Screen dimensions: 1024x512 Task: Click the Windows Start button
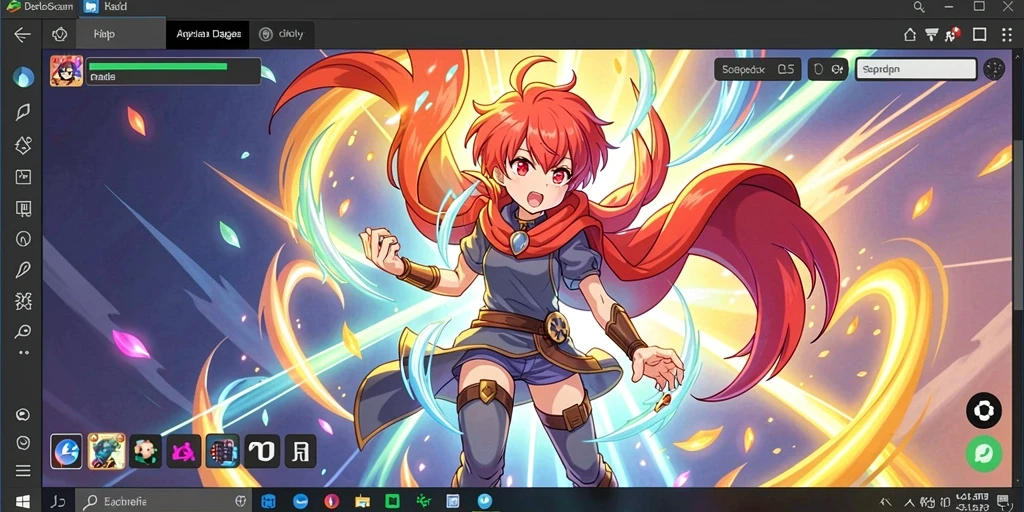coord(22,502)
